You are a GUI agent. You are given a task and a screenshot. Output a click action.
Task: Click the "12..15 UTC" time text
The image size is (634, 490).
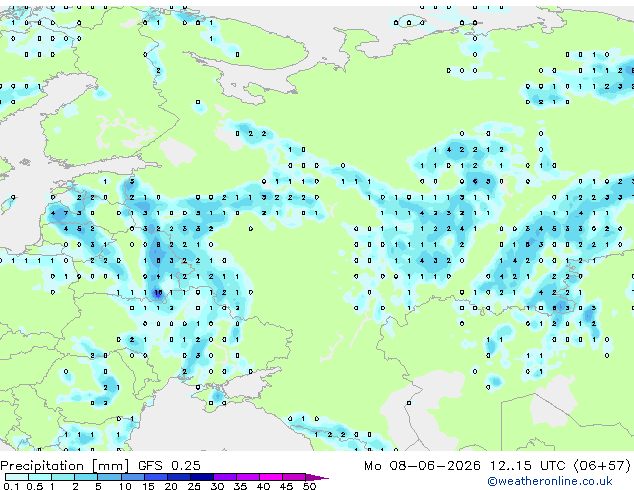click(528, 466)
